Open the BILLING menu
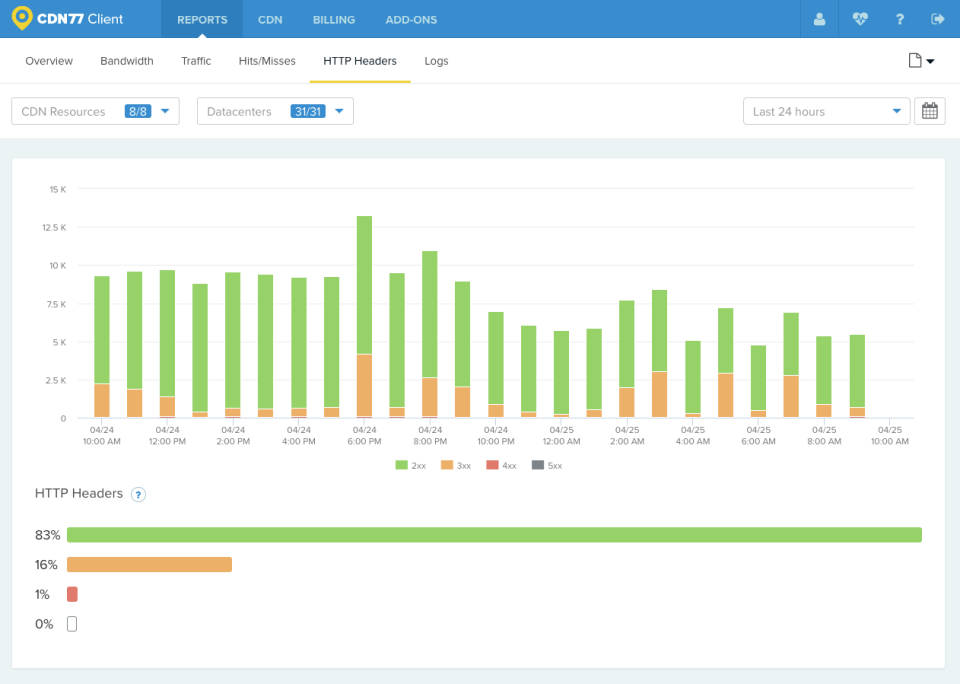The width and height of the screenshot is (960, 684). pos(333,19)
